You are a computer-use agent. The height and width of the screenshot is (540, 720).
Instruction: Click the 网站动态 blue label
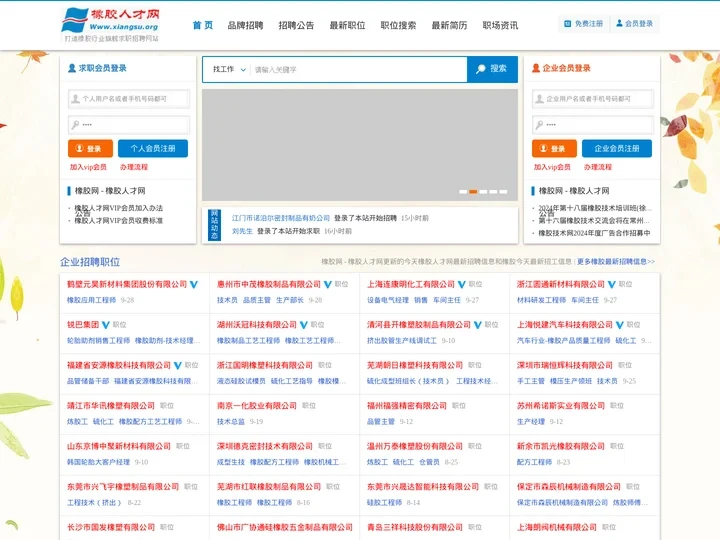(x=214, y=225)
